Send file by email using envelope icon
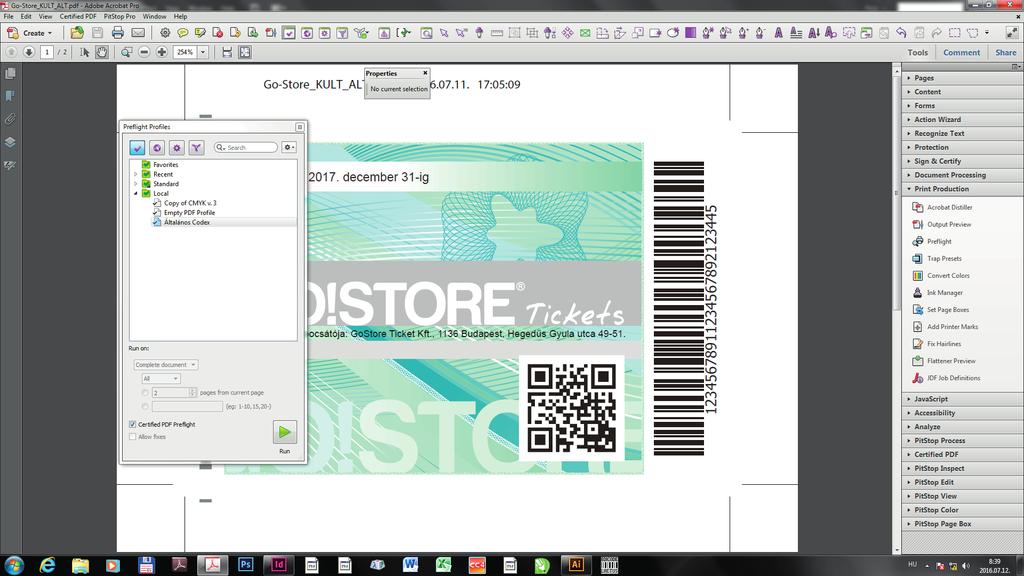Screen dimensions: 1024x576 click(x=138, y=33)
